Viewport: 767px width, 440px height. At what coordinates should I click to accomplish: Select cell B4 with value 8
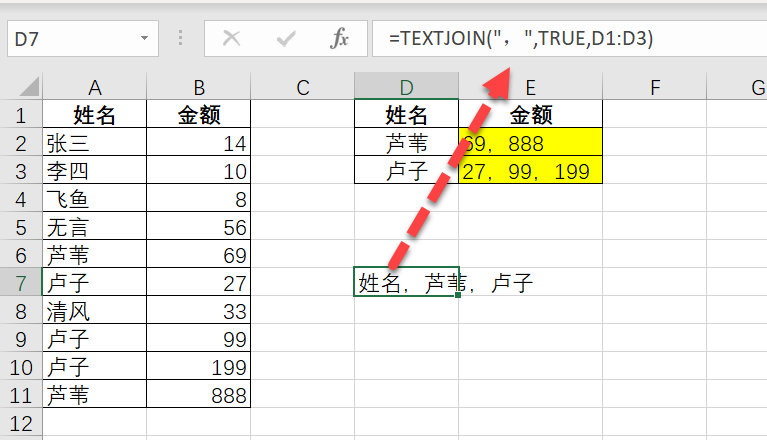pos(199,199)
